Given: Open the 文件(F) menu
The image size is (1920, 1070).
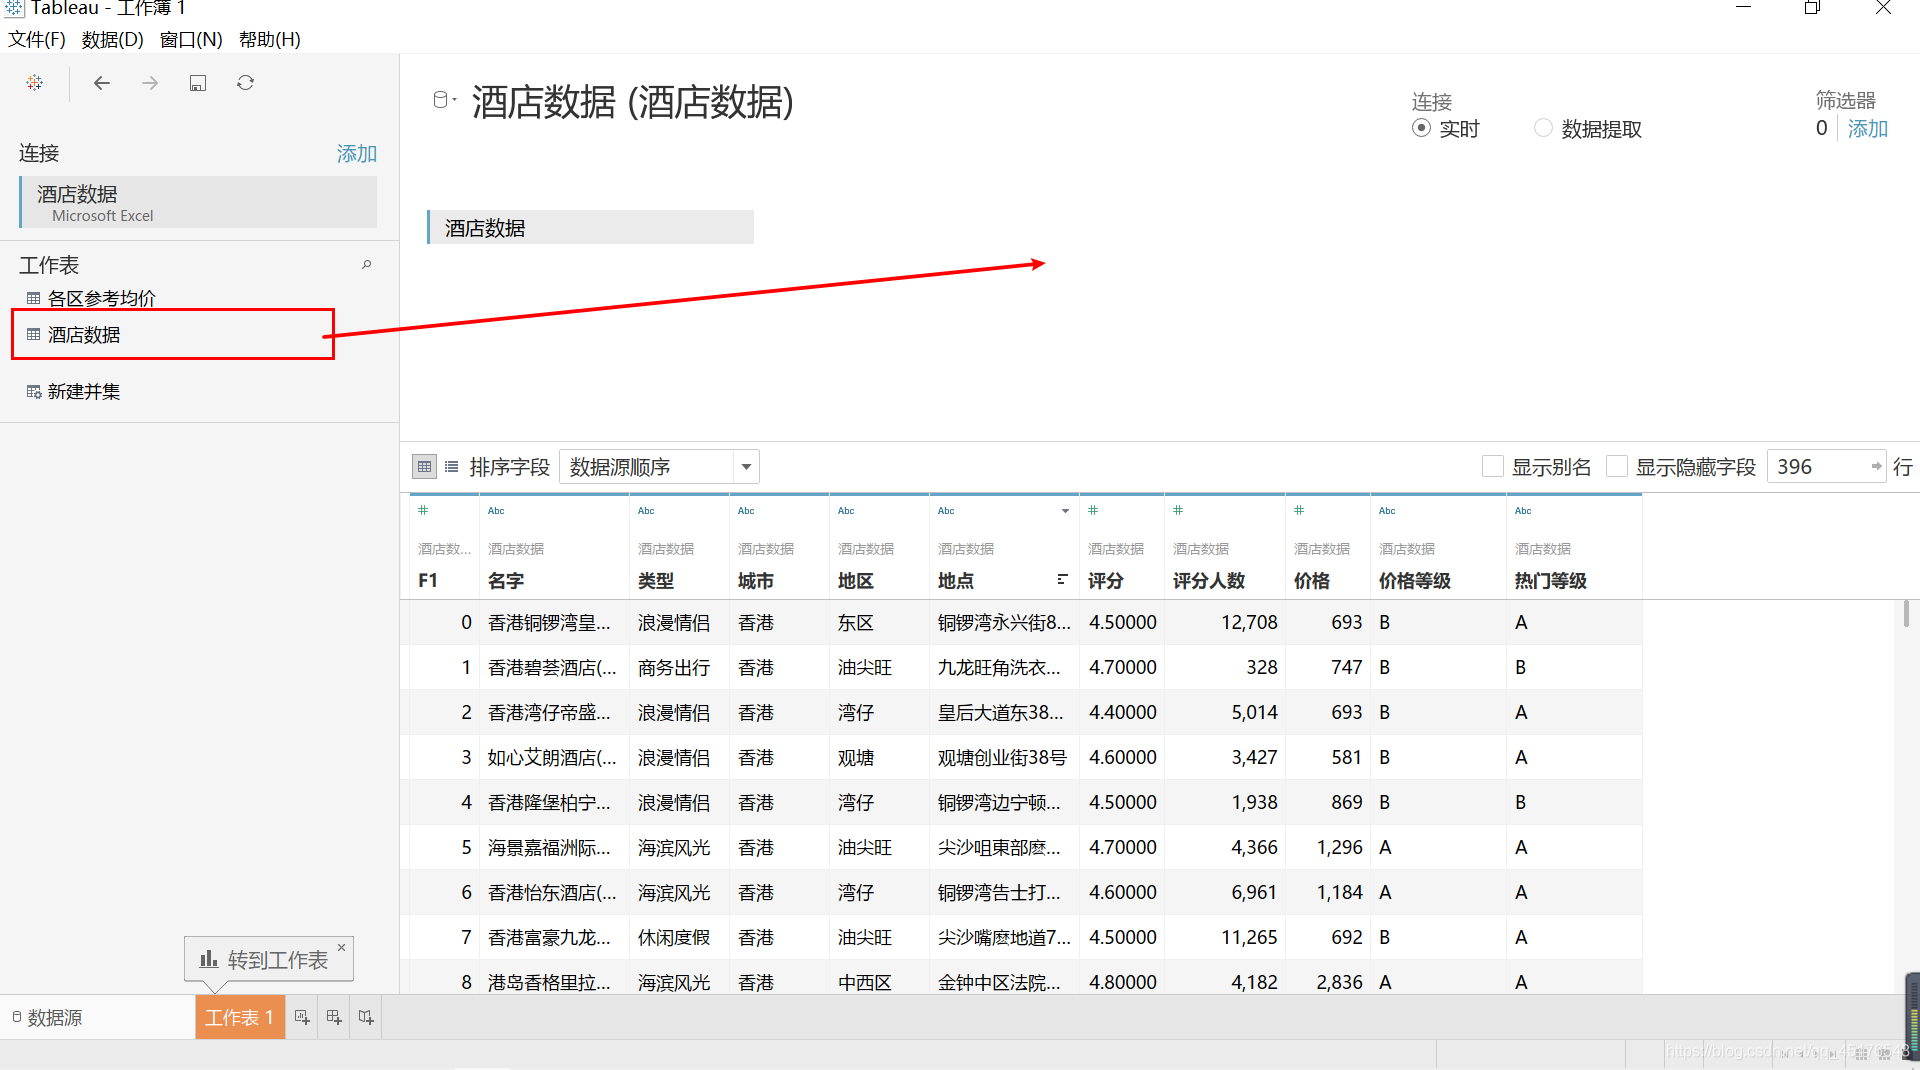Looking at the screenshot, I should [x=37, y=39].
